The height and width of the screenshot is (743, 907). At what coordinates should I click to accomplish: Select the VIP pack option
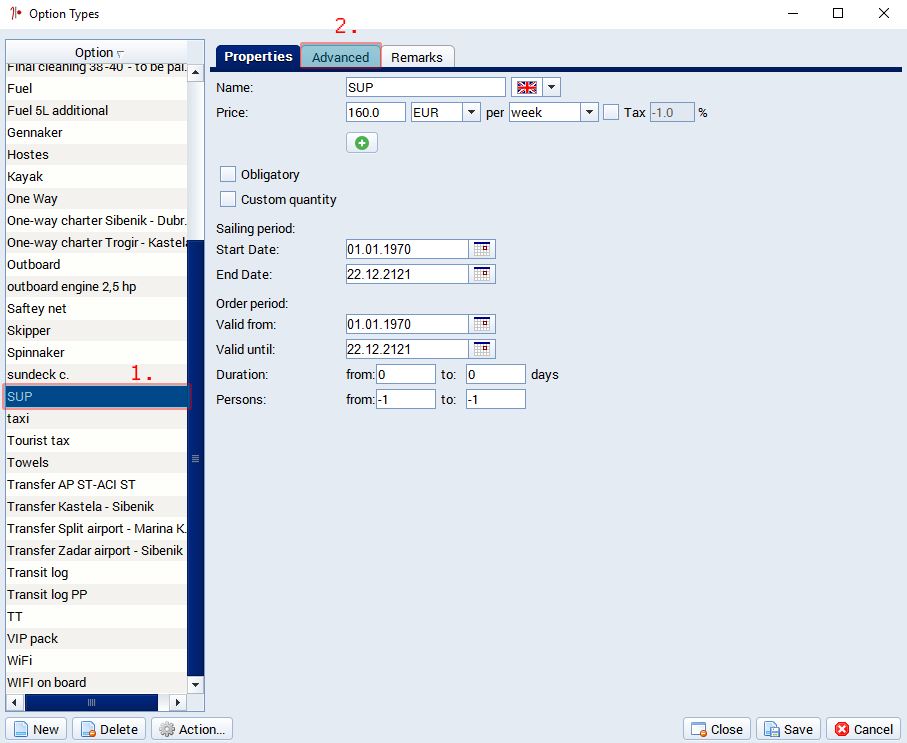pyautogui.click(x=97, y=638)
